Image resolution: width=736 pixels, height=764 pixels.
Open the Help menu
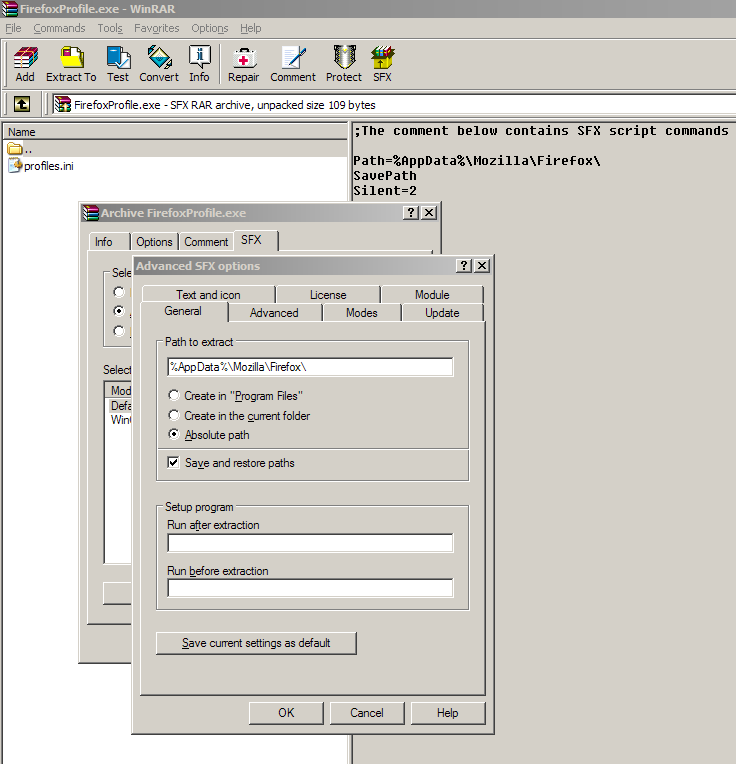[250, 28]
